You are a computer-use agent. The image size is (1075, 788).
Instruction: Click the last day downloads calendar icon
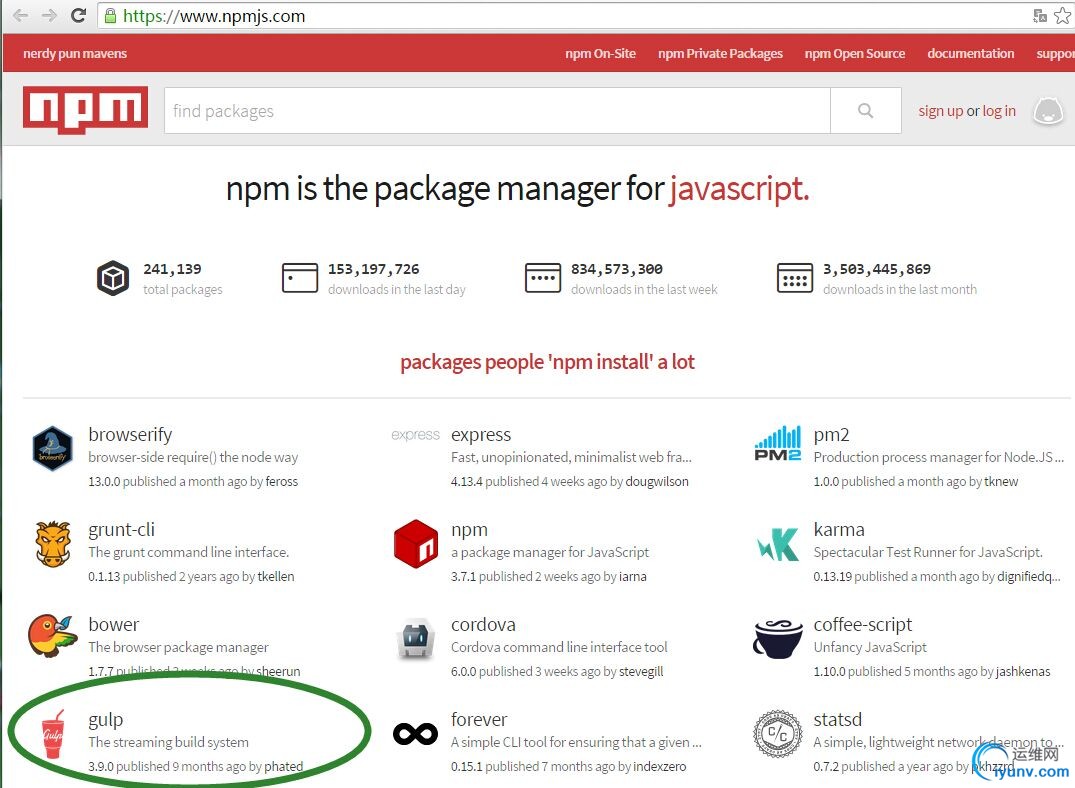coord(300,278)
